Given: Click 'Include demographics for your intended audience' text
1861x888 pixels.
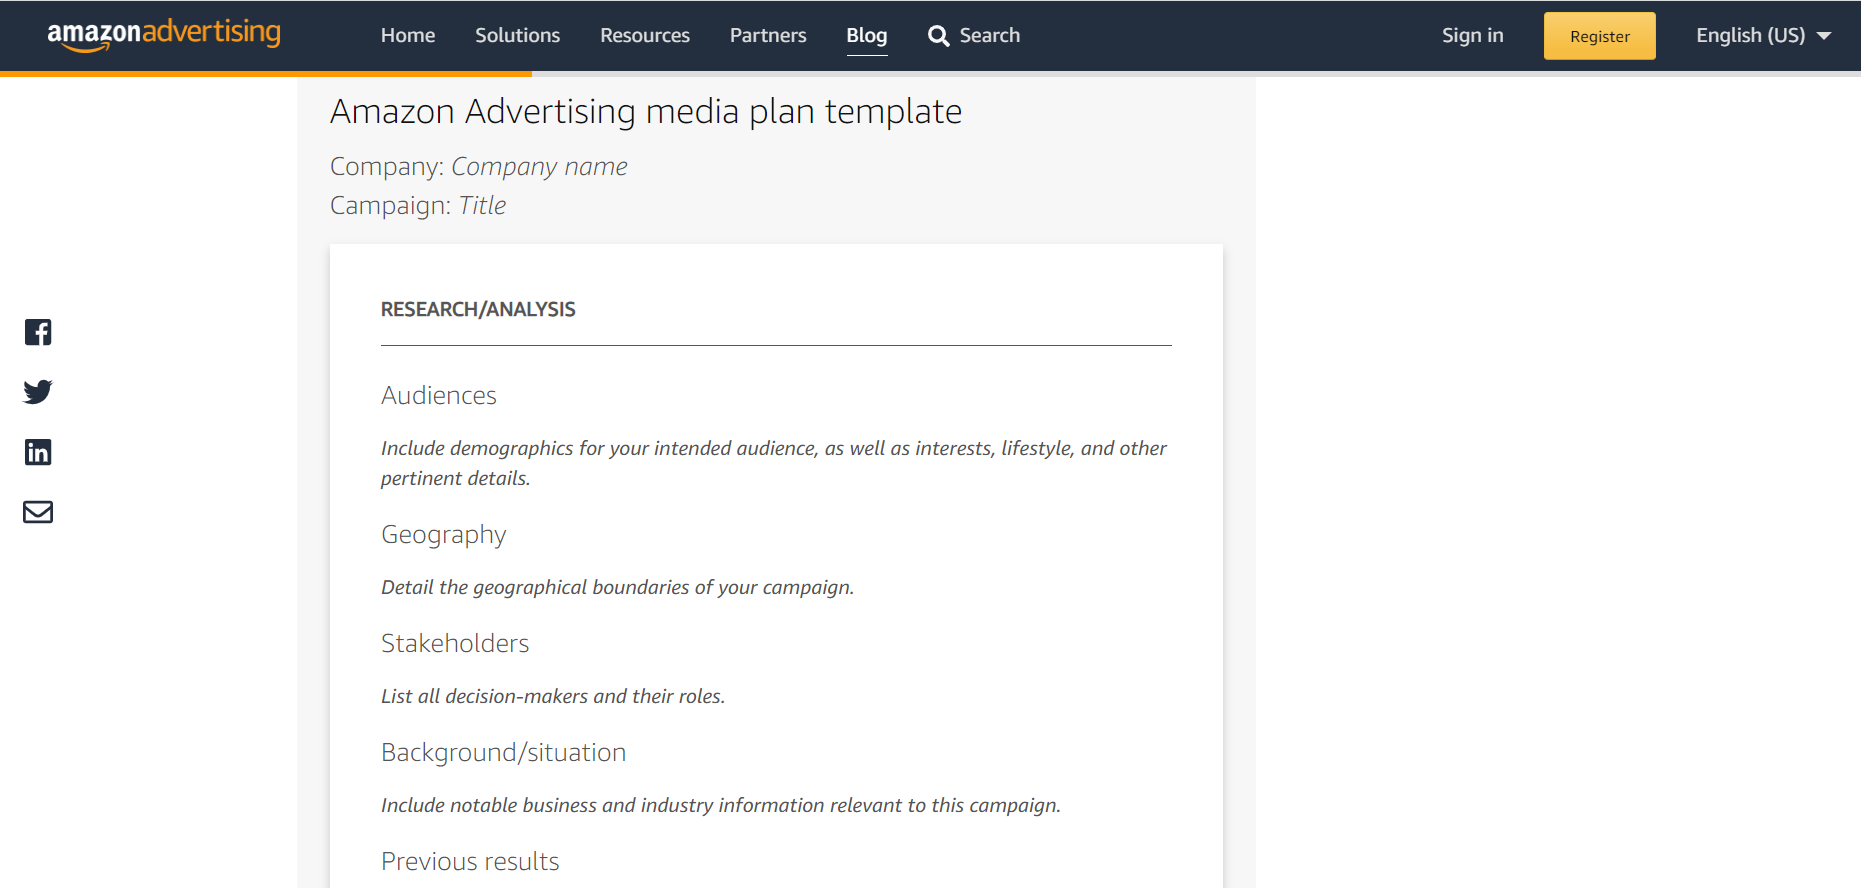Looking at the screenshot, I should [774, 463].
